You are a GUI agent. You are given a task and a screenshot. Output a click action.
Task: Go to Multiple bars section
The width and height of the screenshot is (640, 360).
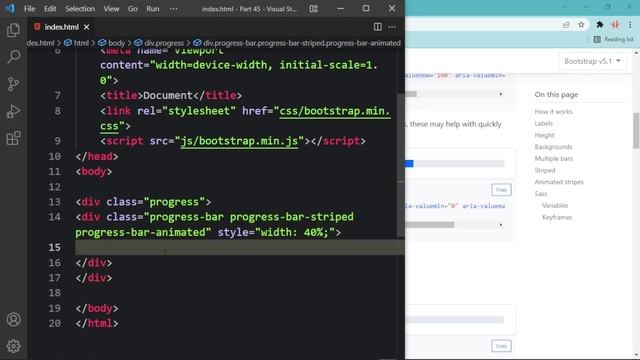[553, 158]
